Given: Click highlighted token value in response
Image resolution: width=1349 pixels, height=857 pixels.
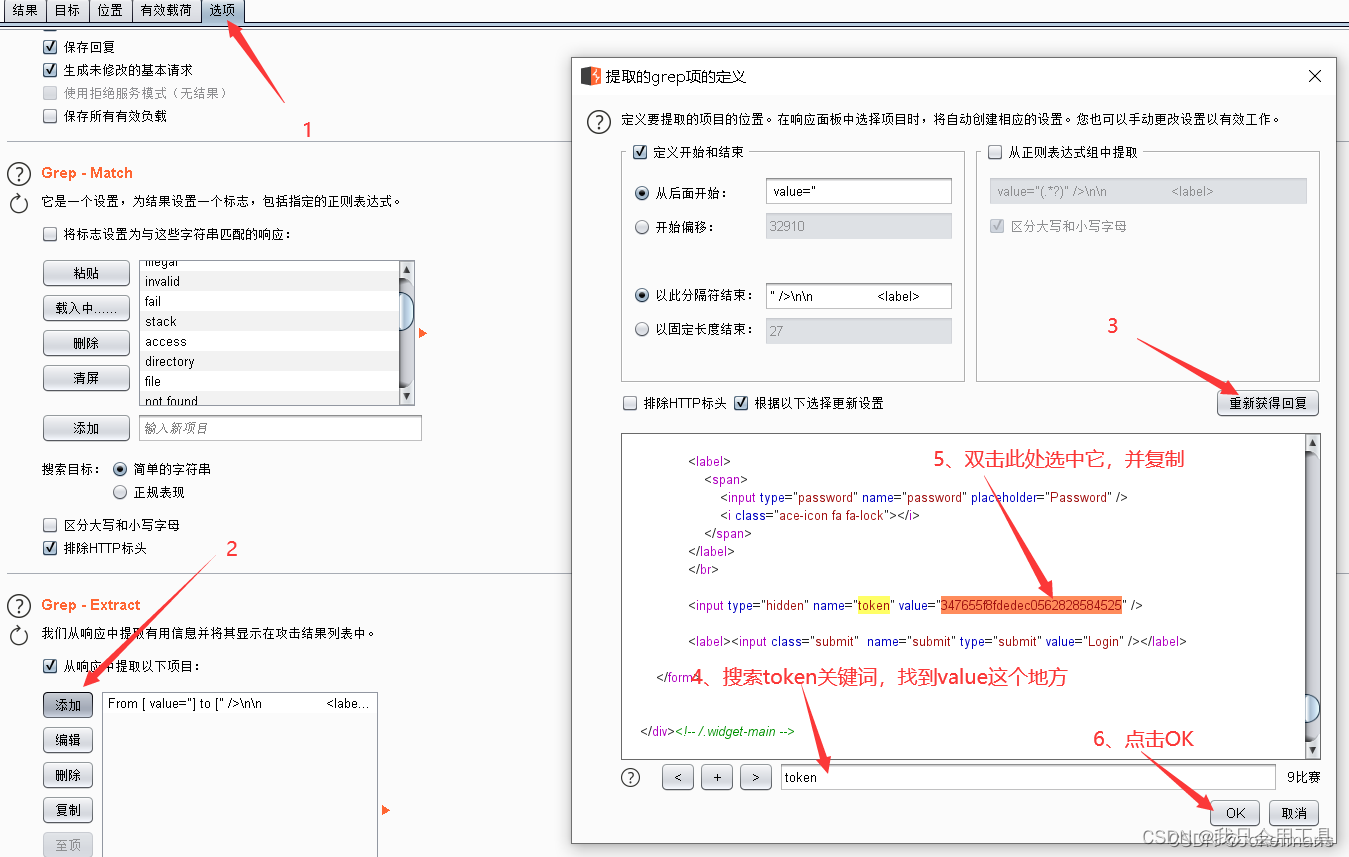Looking at the screenshot, I should point(1031,605).
